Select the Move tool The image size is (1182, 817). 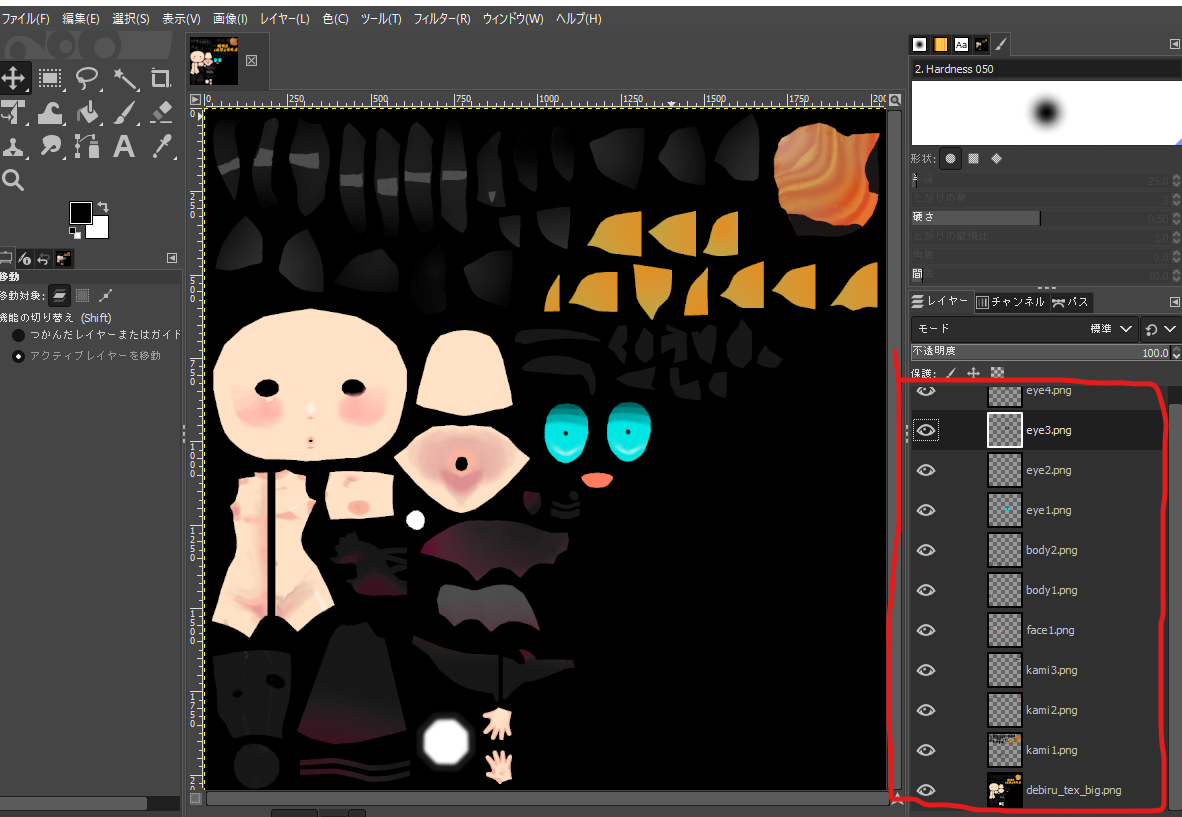click(14, 78)
